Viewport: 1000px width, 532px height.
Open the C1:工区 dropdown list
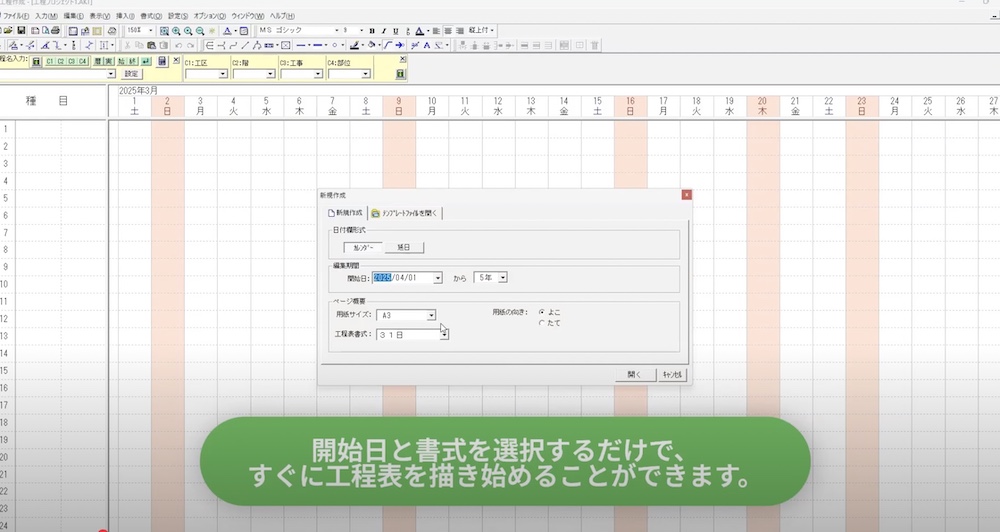[223, 74]
